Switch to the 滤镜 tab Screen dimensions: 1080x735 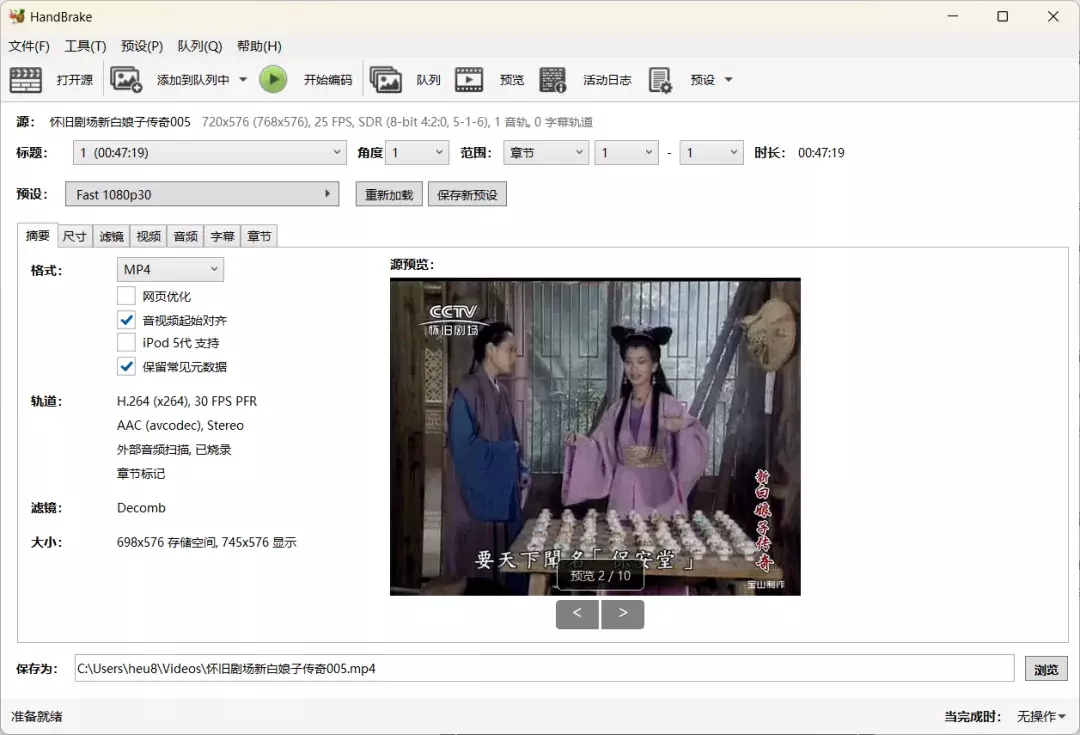111,236
